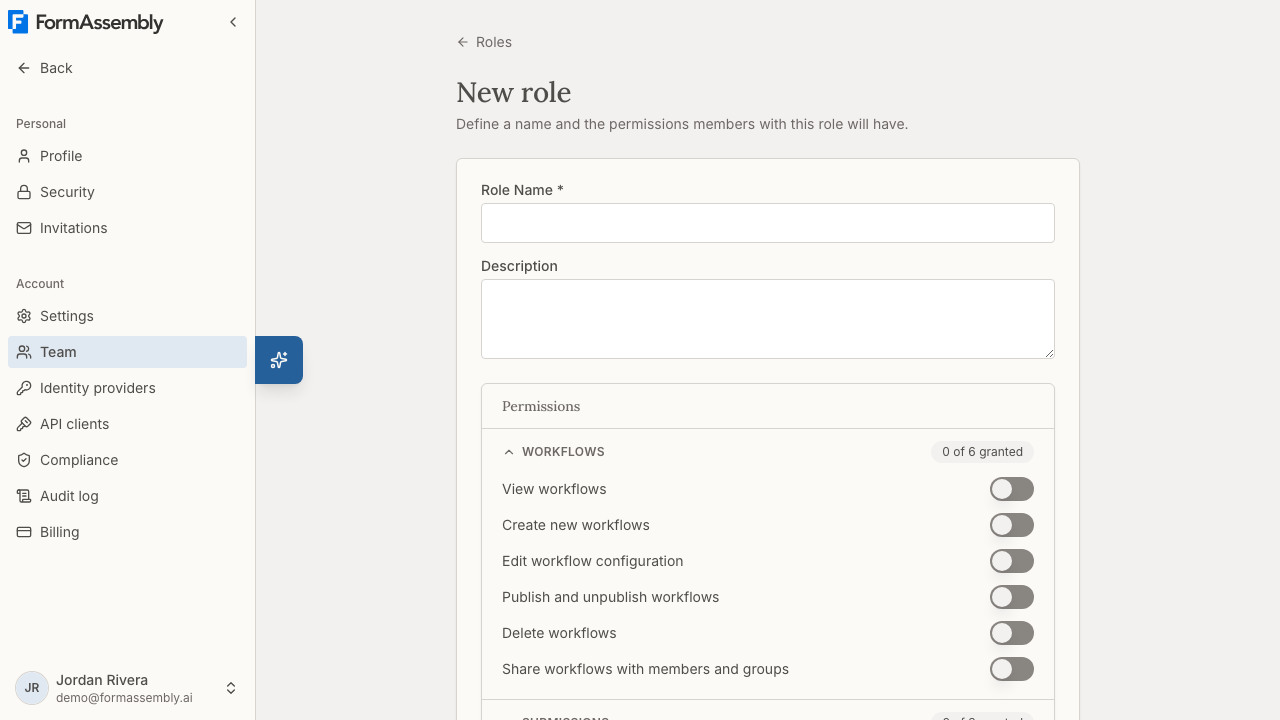Click the Audit log scroll icon

coord(24,496)
